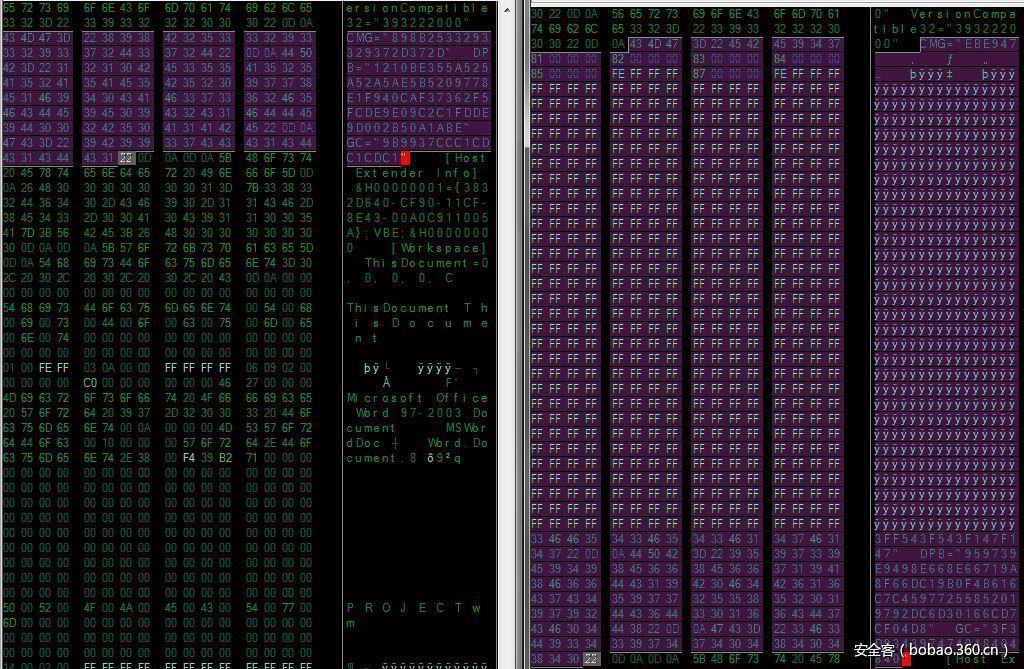This screenshot has height=669, width=1024.
Task: Click '8F66DC19B0F4B616' in right ASCII column
Action: [946, 584]
